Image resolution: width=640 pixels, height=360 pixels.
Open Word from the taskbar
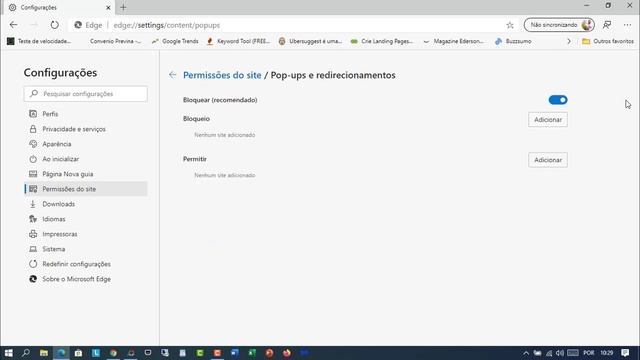235,353
